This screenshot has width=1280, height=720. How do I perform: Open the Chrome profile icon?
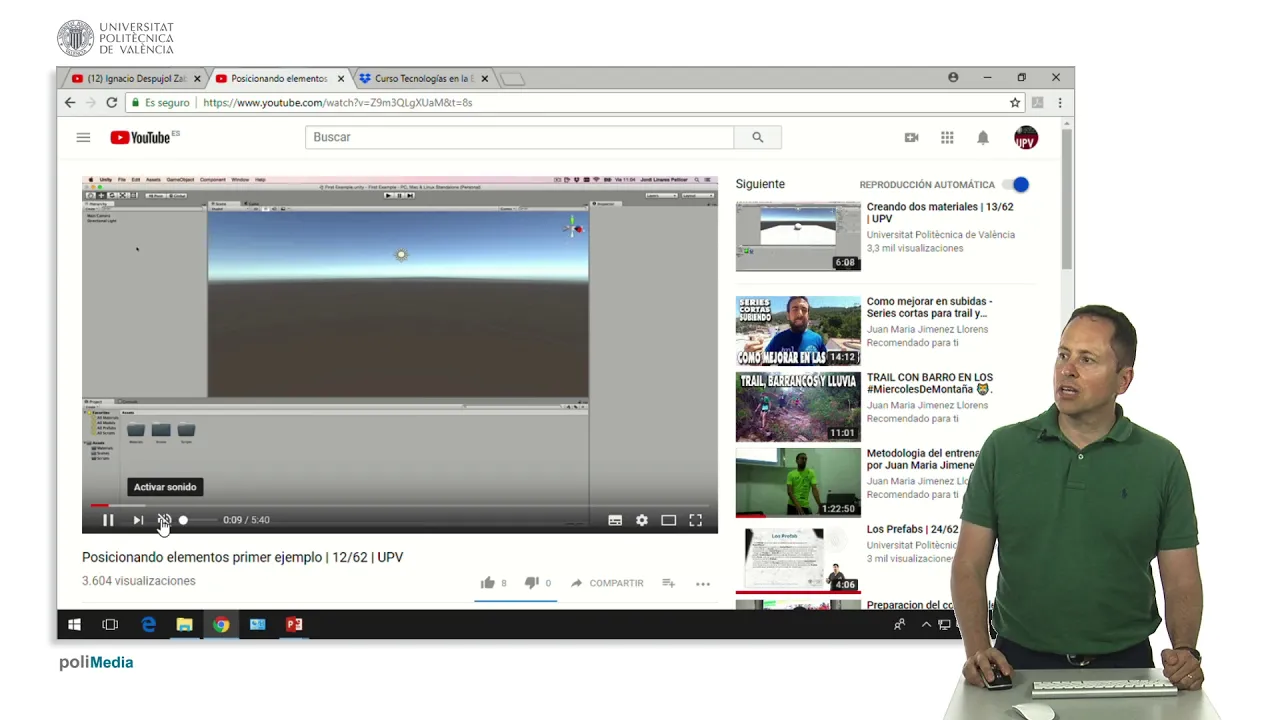pyautogui.click(x=953, y=77)
